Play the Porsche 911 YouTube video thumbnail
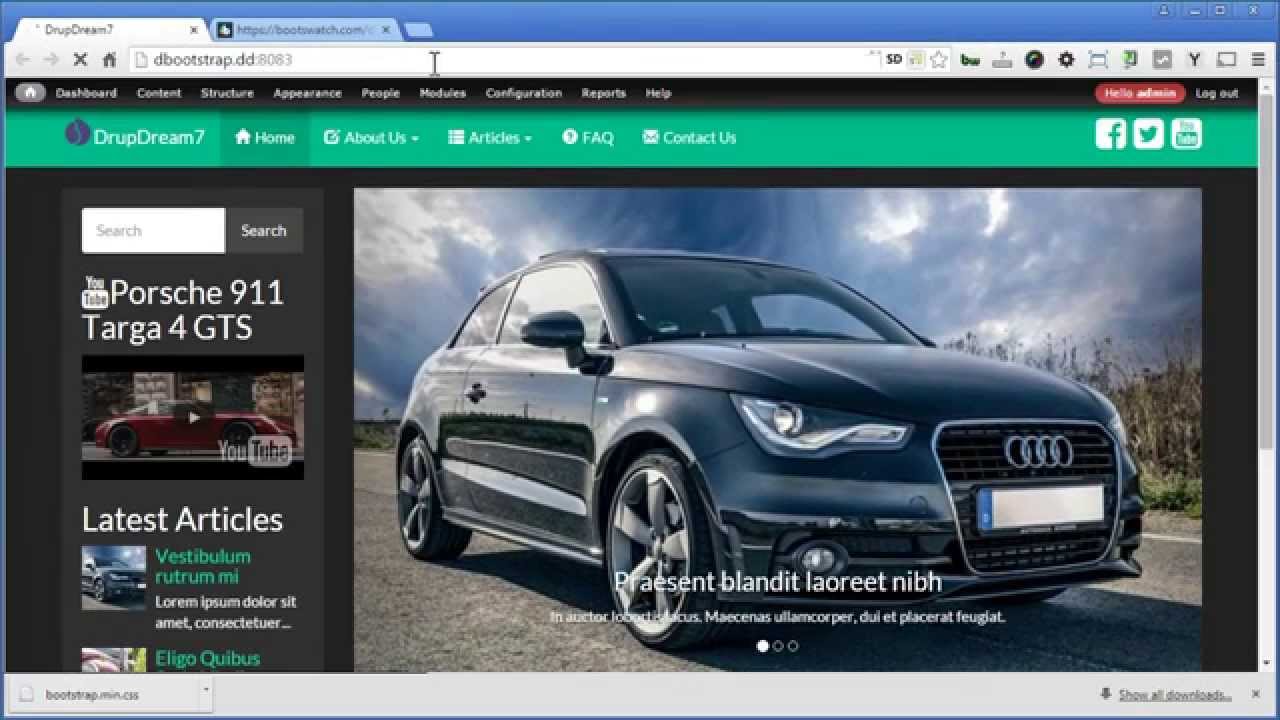1280x720 pixels. click(x=193, y=417)
